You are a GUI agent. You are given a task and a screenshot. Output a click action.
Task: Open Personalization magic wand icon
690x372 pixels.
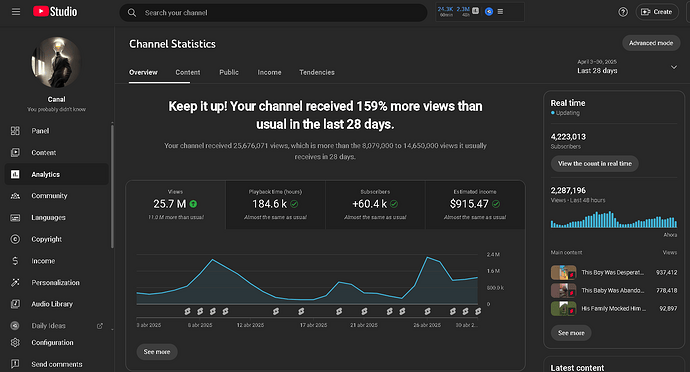click(x=15, y=282)
